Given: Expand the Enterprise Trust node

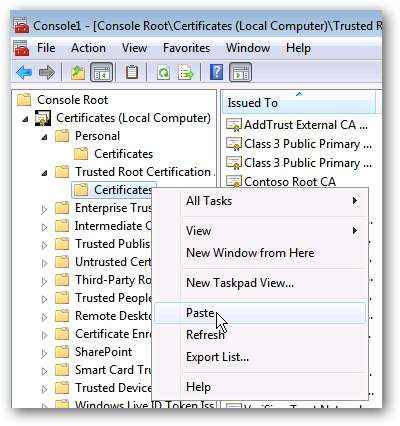Looking at the screenshot, I should tap(44, 209).
